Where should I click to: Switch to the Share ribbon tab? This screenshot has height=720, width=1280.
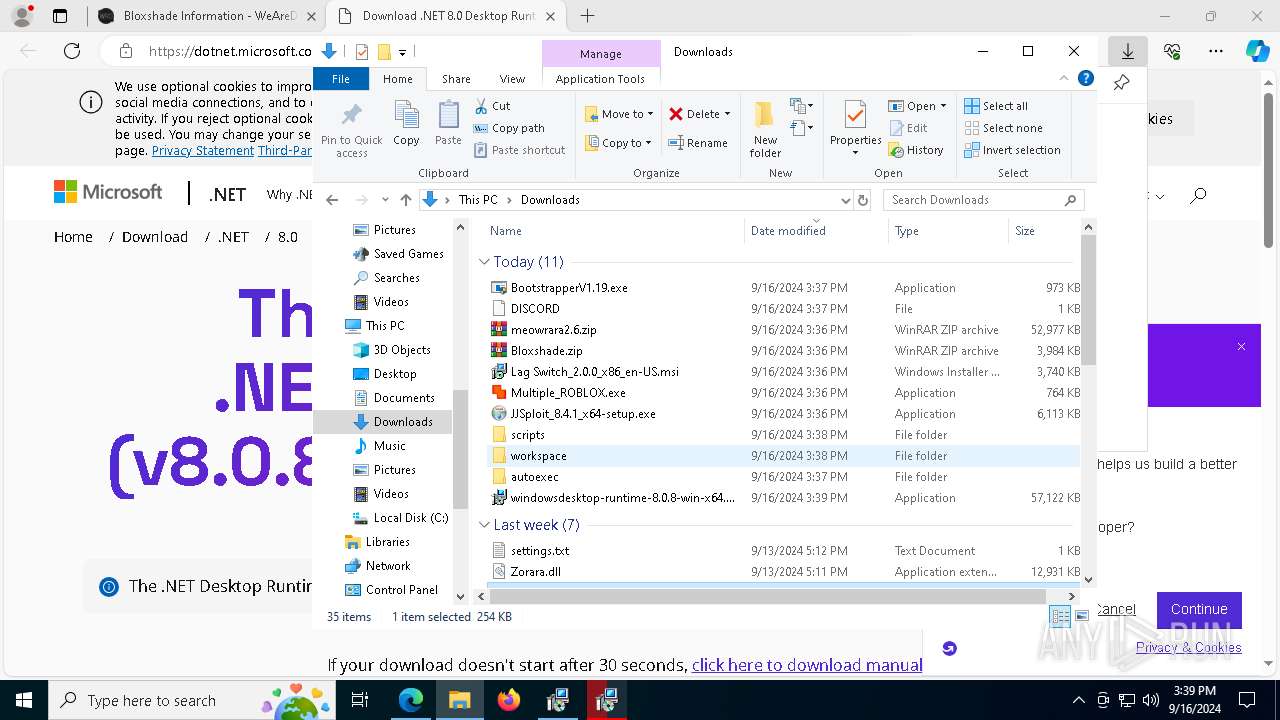click(456, 79)
